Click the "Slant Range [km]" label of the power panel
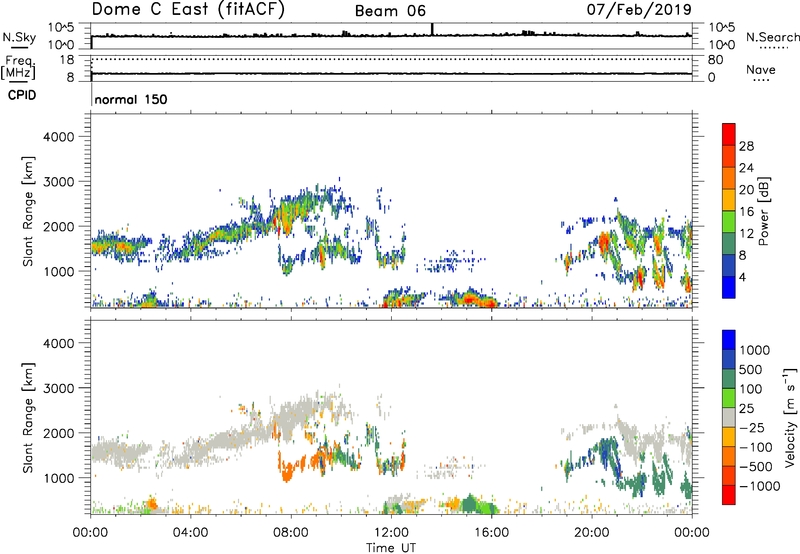 pos(28,211)
